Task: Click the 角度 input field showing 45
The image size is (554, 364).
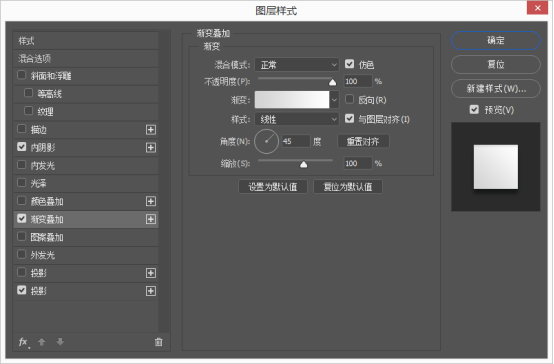Action: point(296,141)
